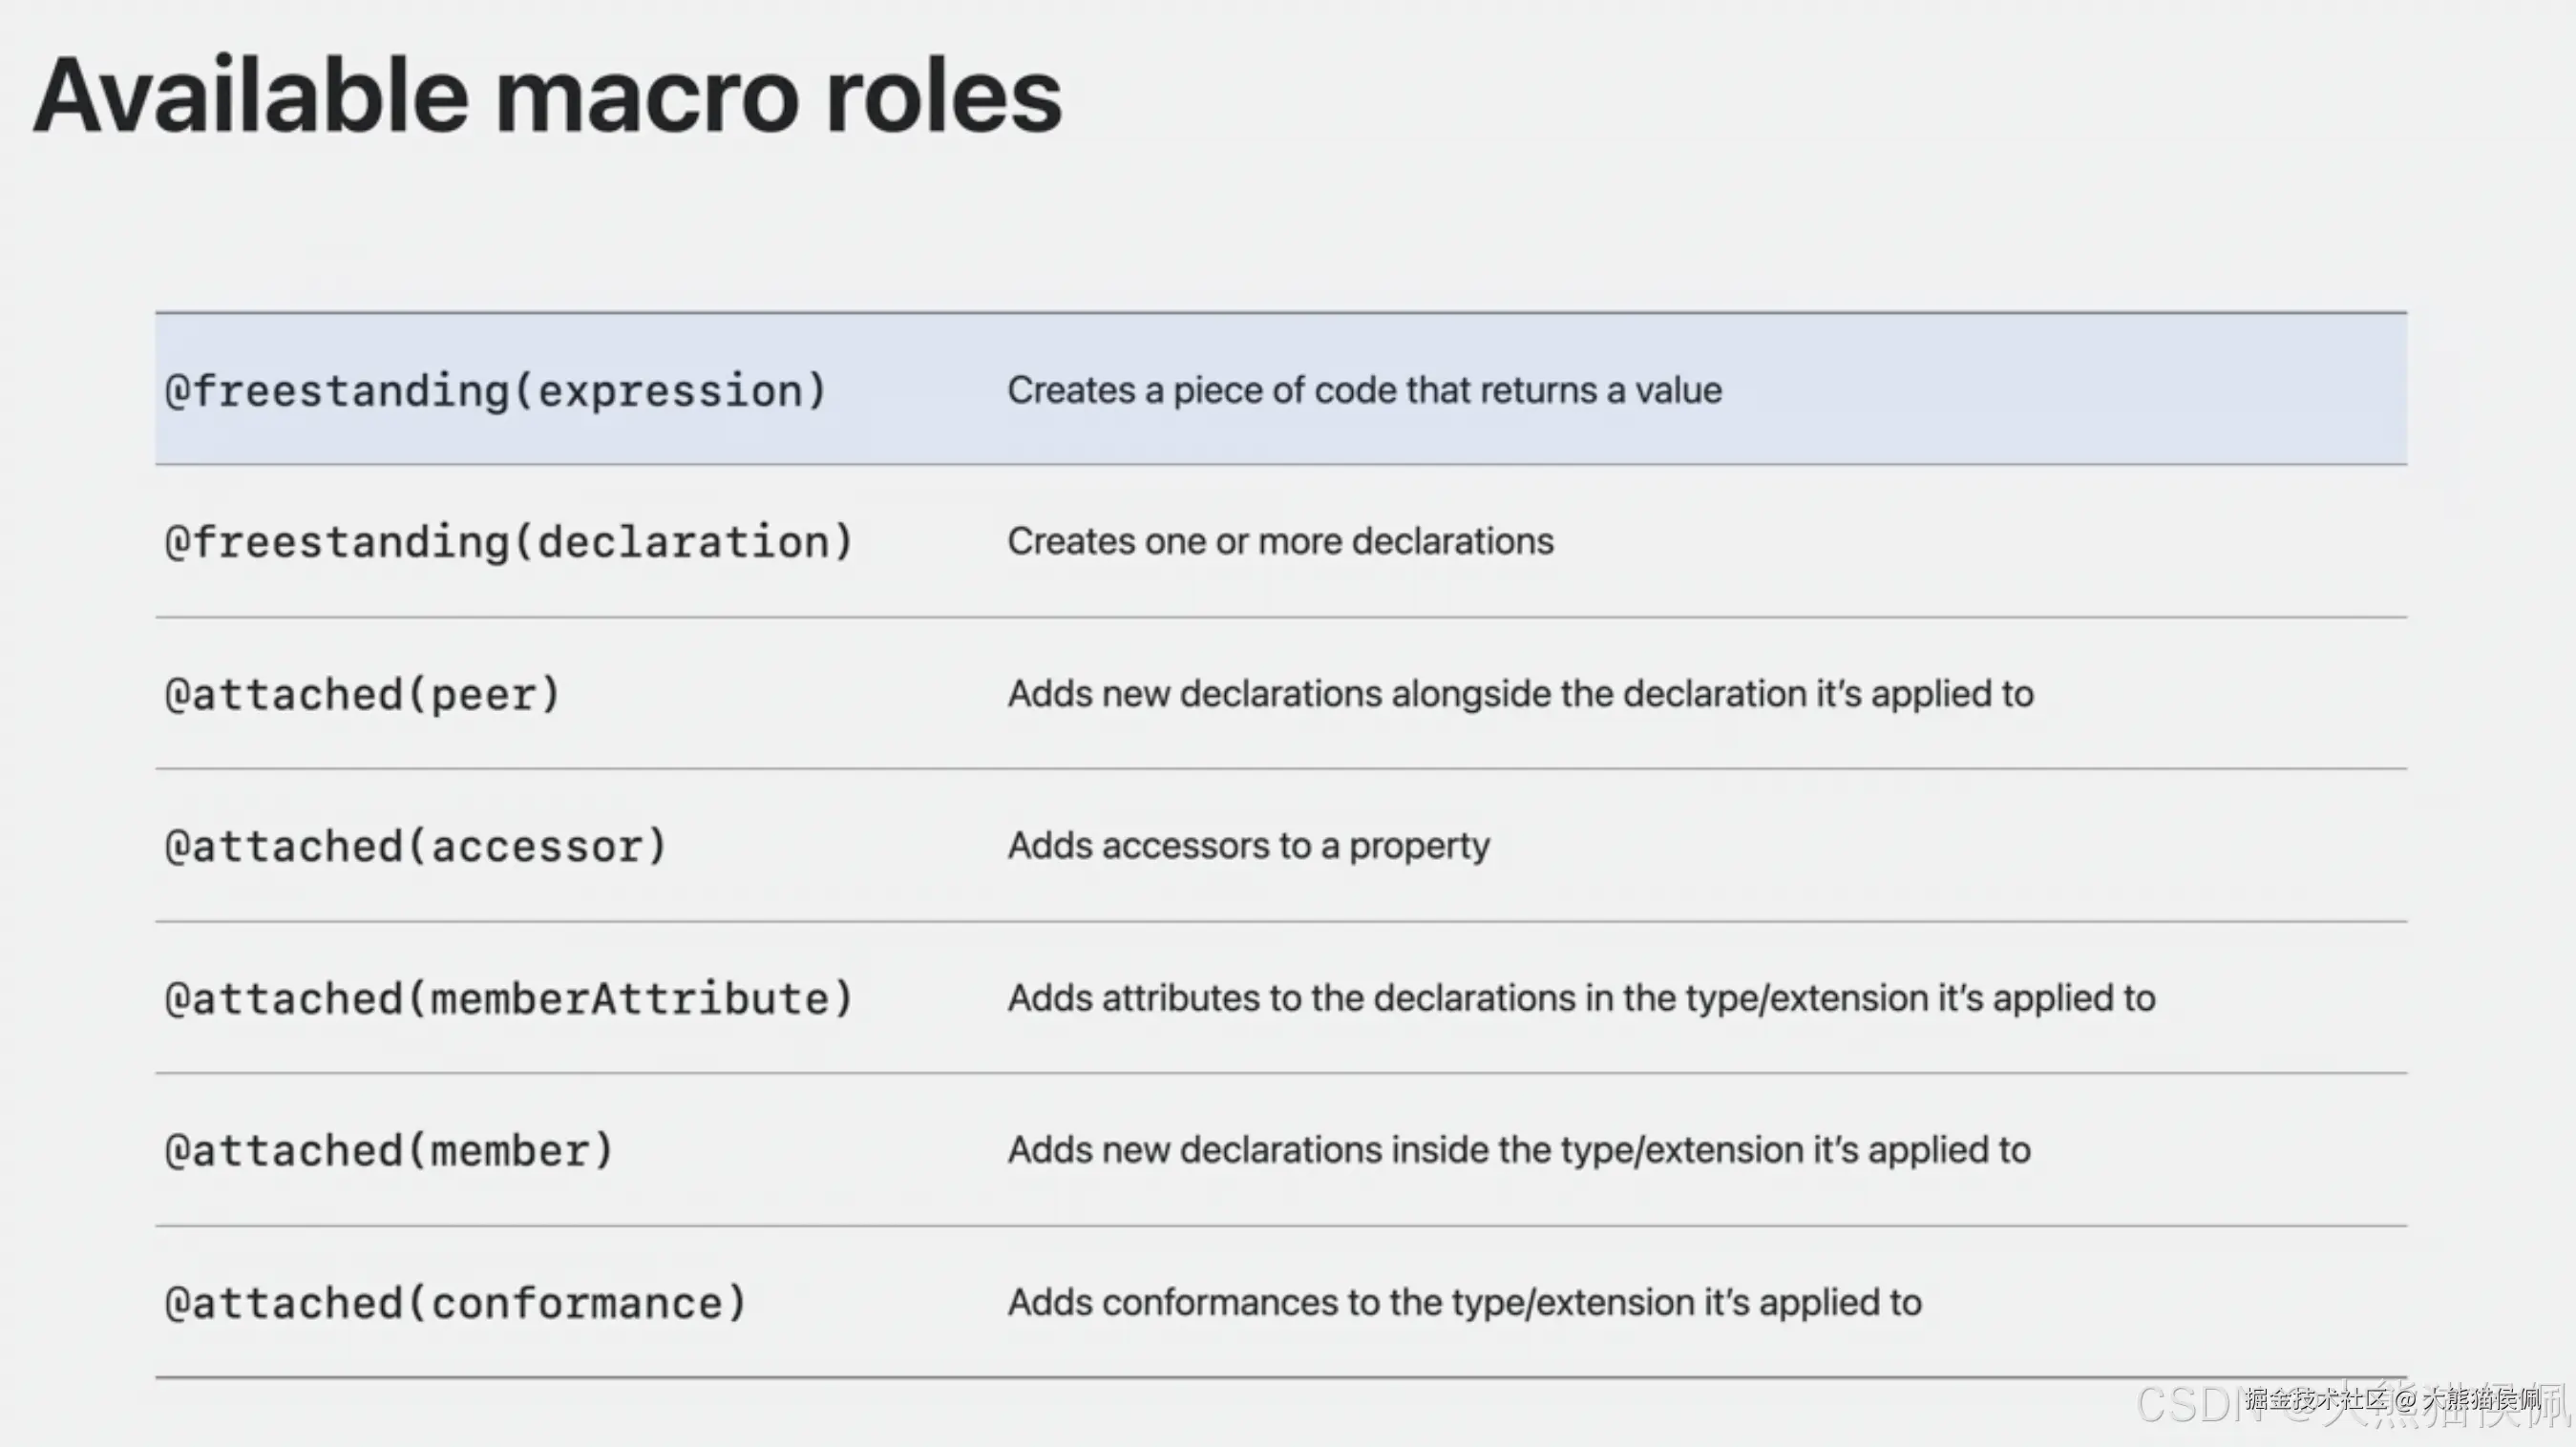The image size is (2576, 1447).
Task: Select the @attached(conformance) role name
Action: click(x=455, y=1303)
